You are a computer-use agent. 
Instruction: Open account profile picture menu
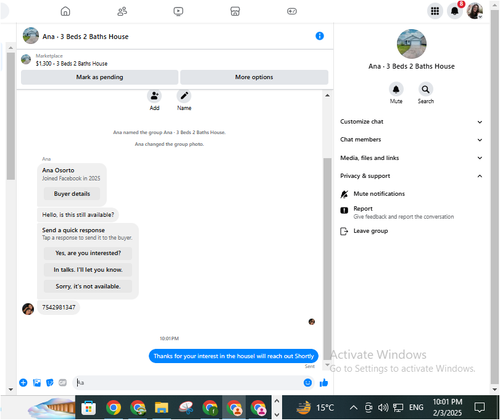click(x=475, y=11)
